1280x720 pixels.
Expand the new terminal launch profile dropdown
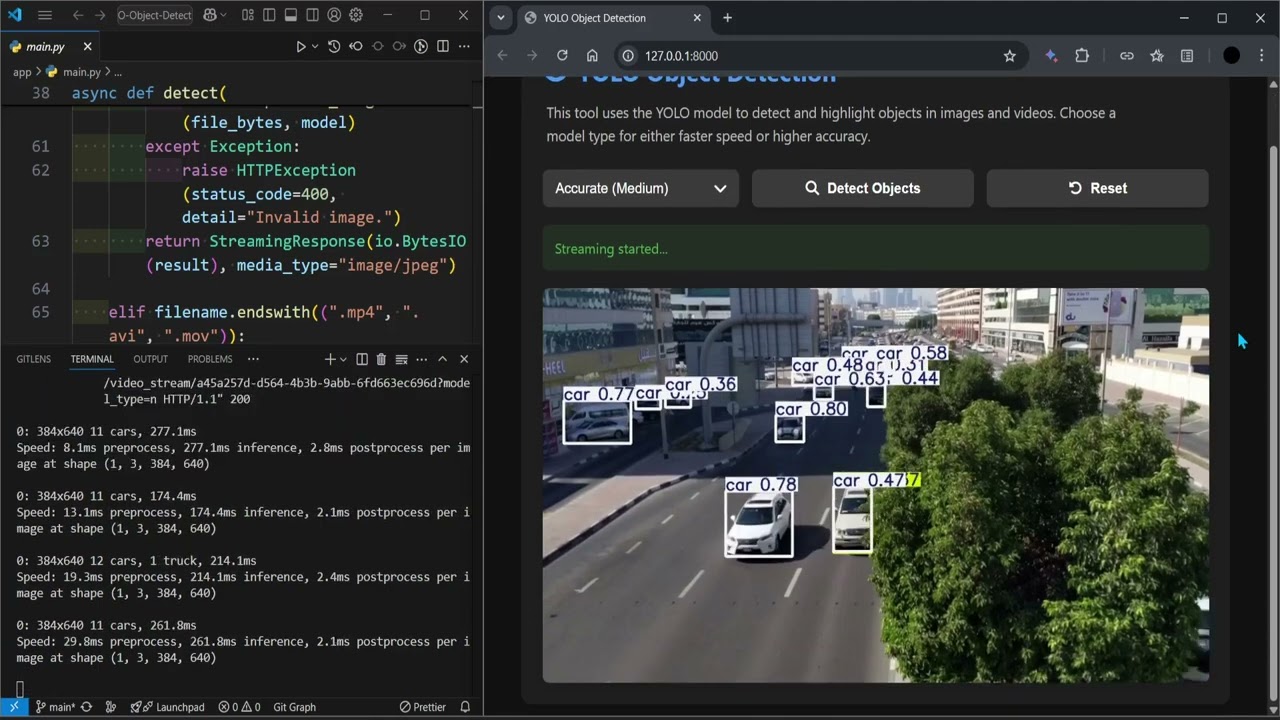pyautogui.click(x=343, y=359)
